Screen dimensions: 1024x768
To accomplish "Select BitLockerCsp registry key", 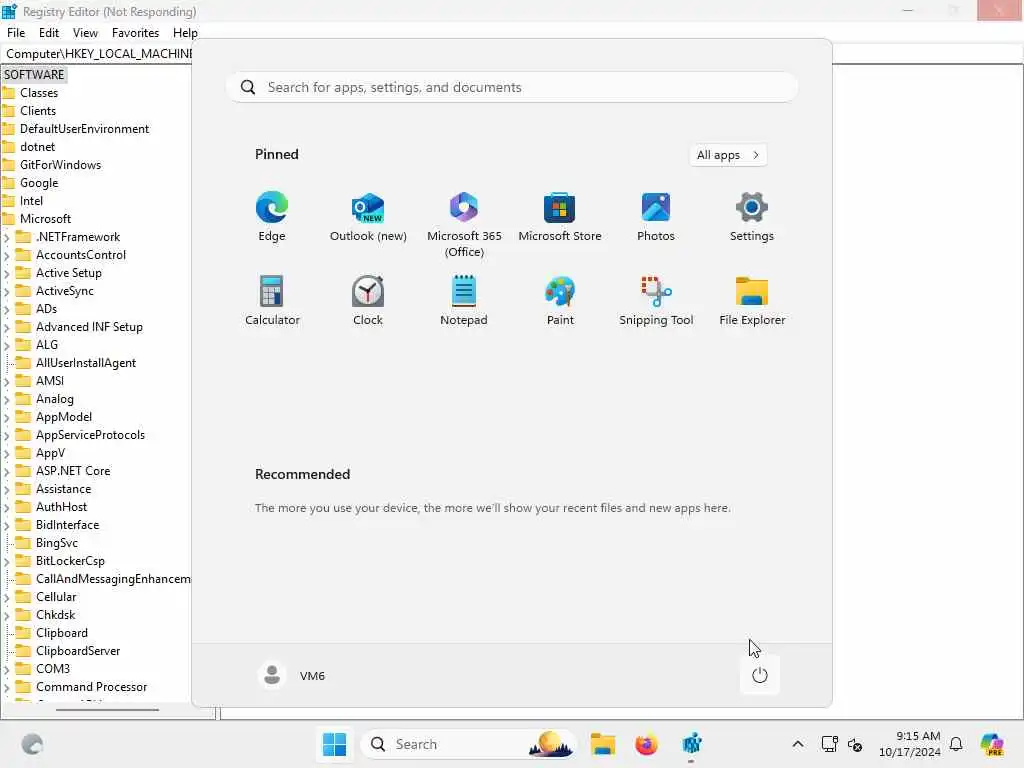I will [70, 561].
